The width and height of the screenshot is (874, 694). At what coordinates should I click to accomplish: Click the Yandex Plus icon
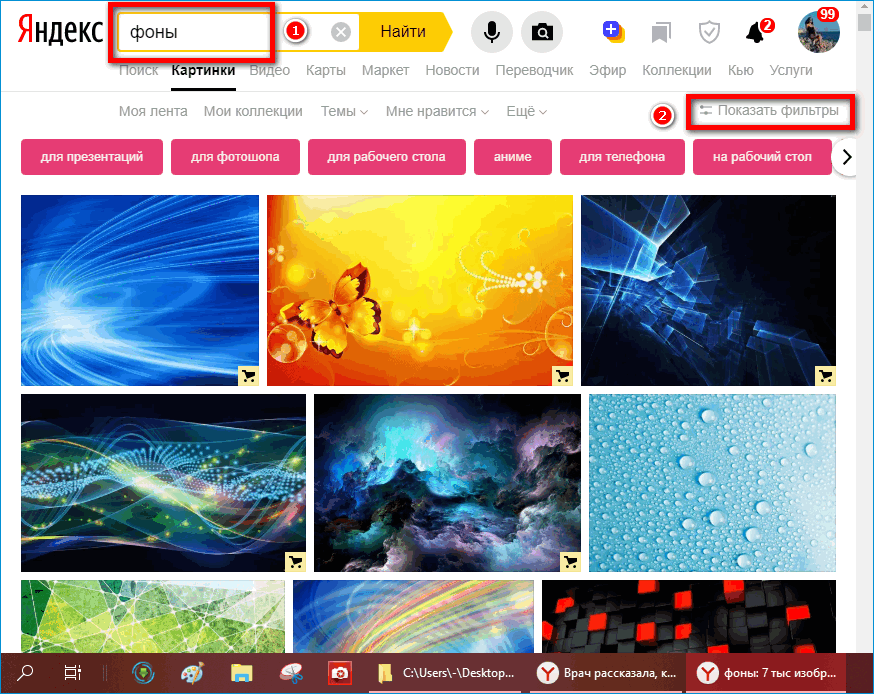point(613,32)
